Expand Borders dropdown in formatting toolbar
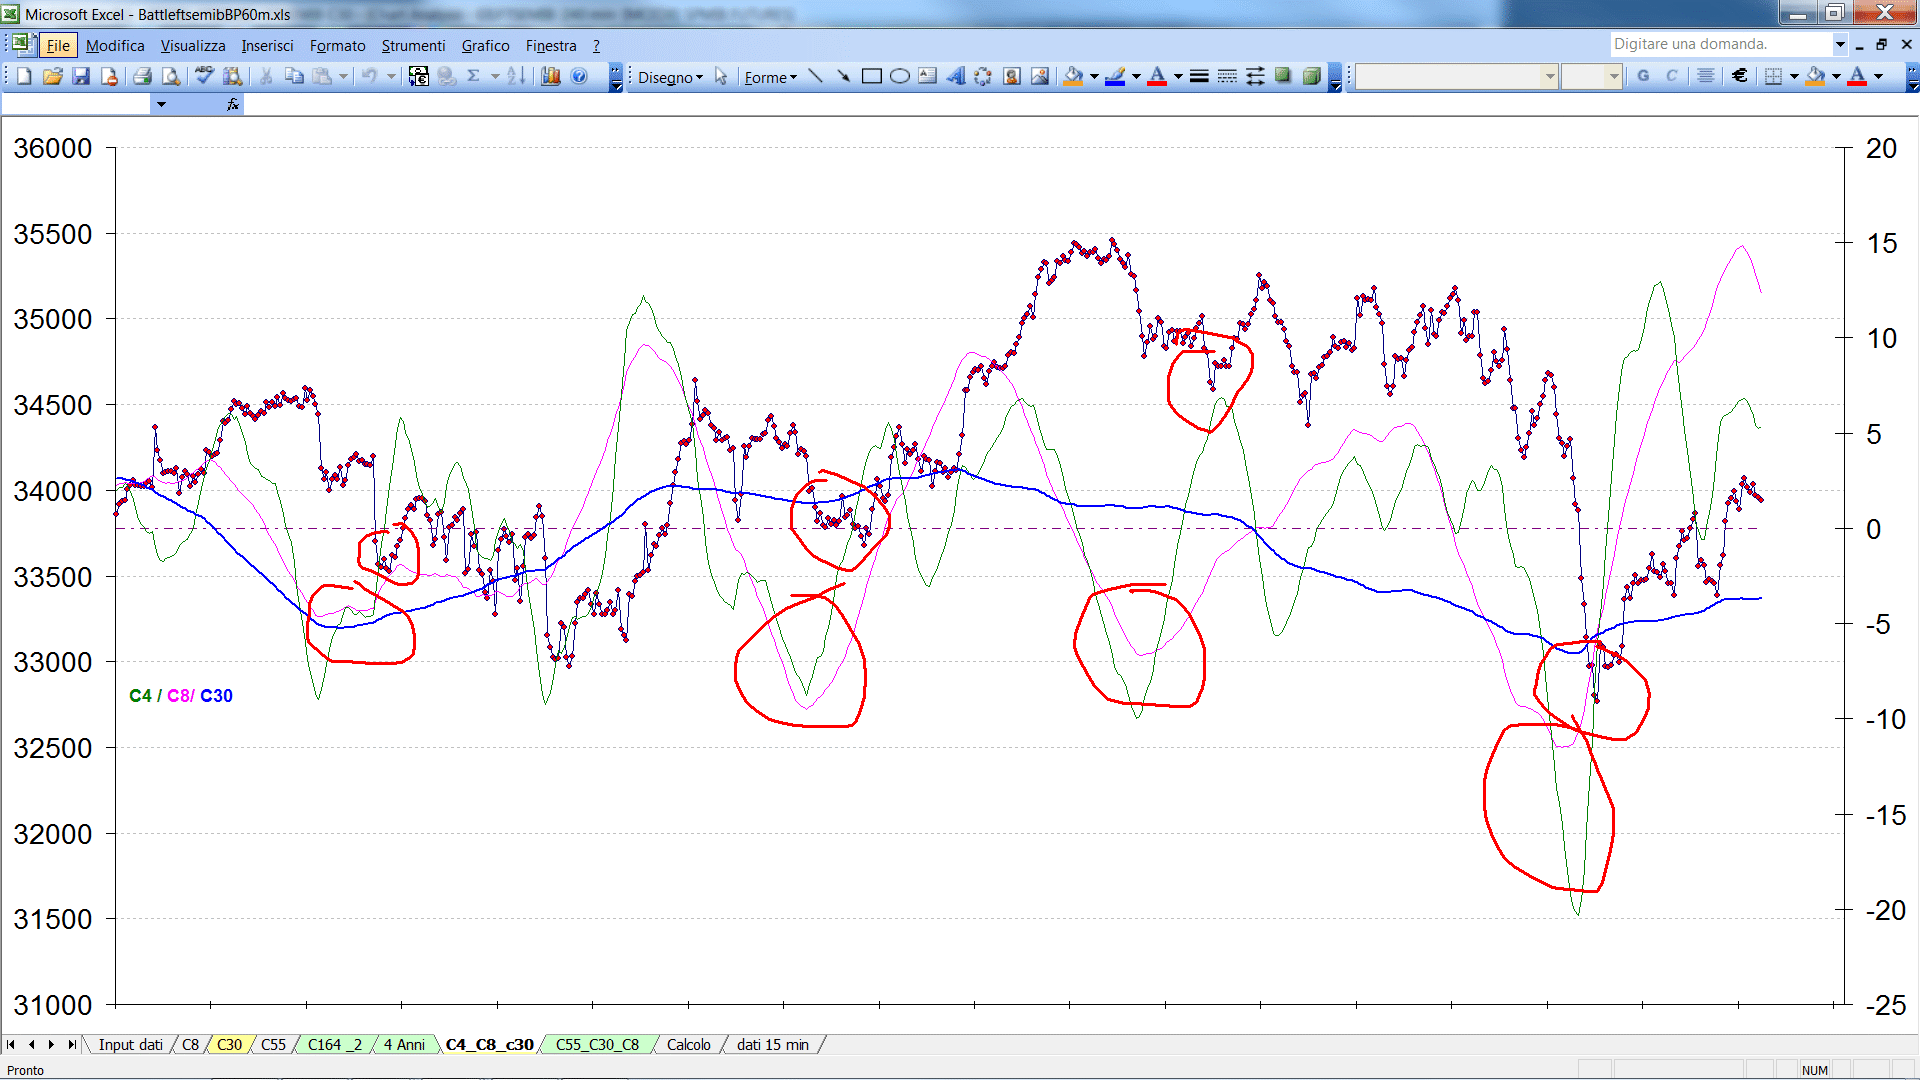 pos(1793,76)
